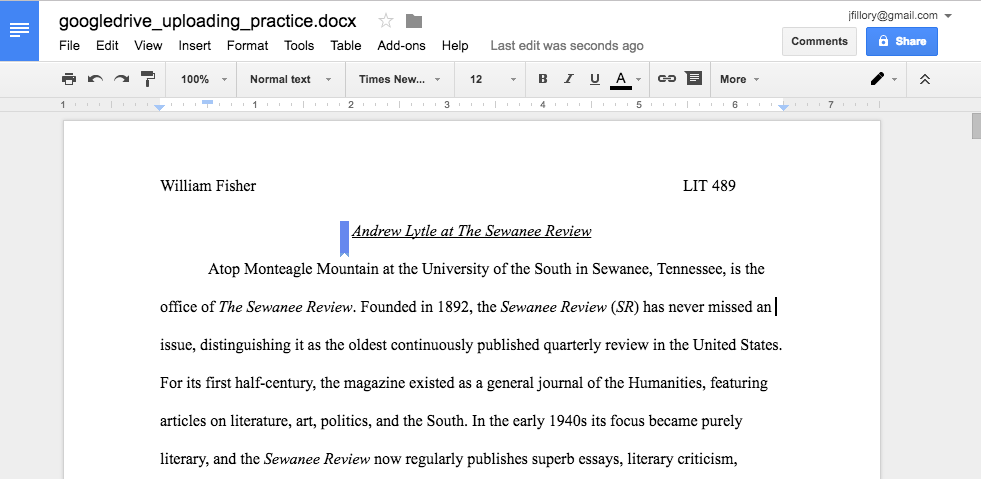Open the move-to-folder icon

pyautogui.click(x=414, y=21)
